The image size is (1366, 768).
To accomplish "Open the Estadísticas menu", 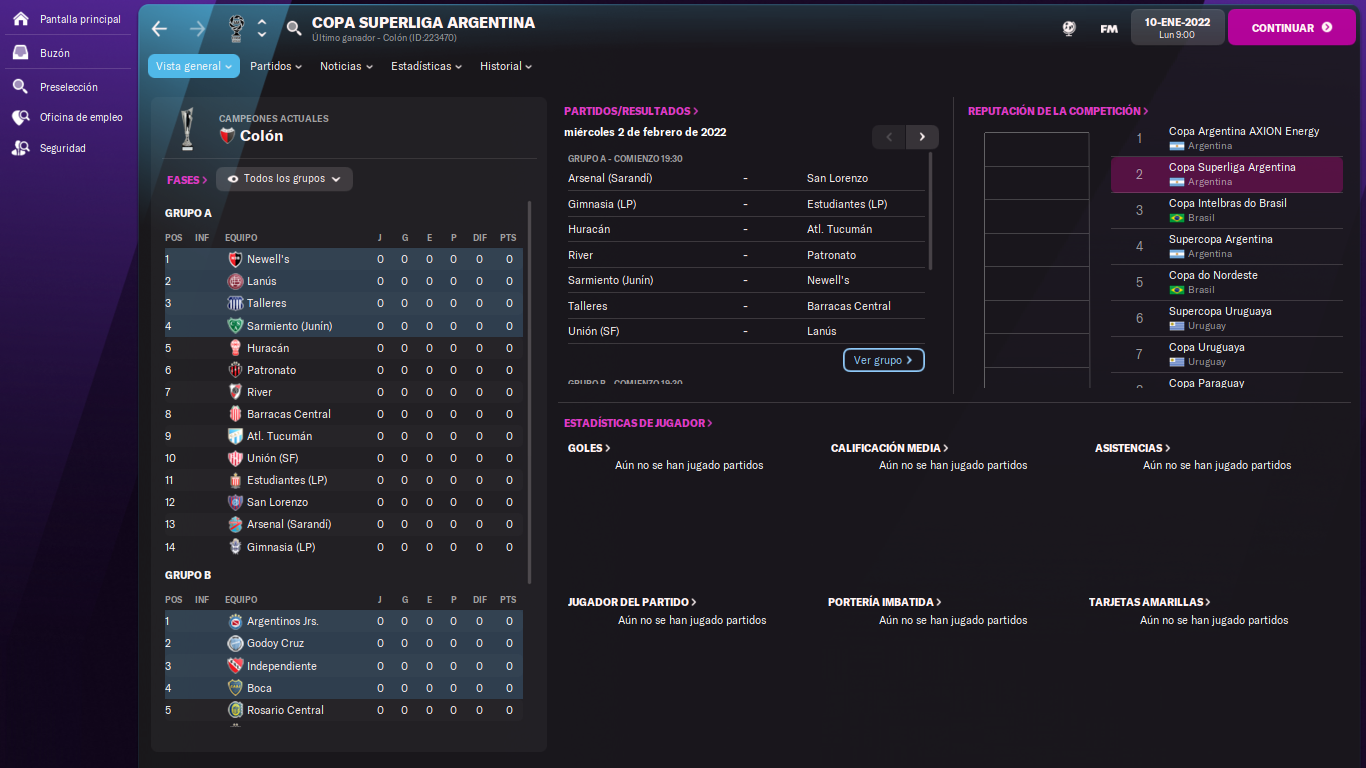I will click(x=426, y=66).
